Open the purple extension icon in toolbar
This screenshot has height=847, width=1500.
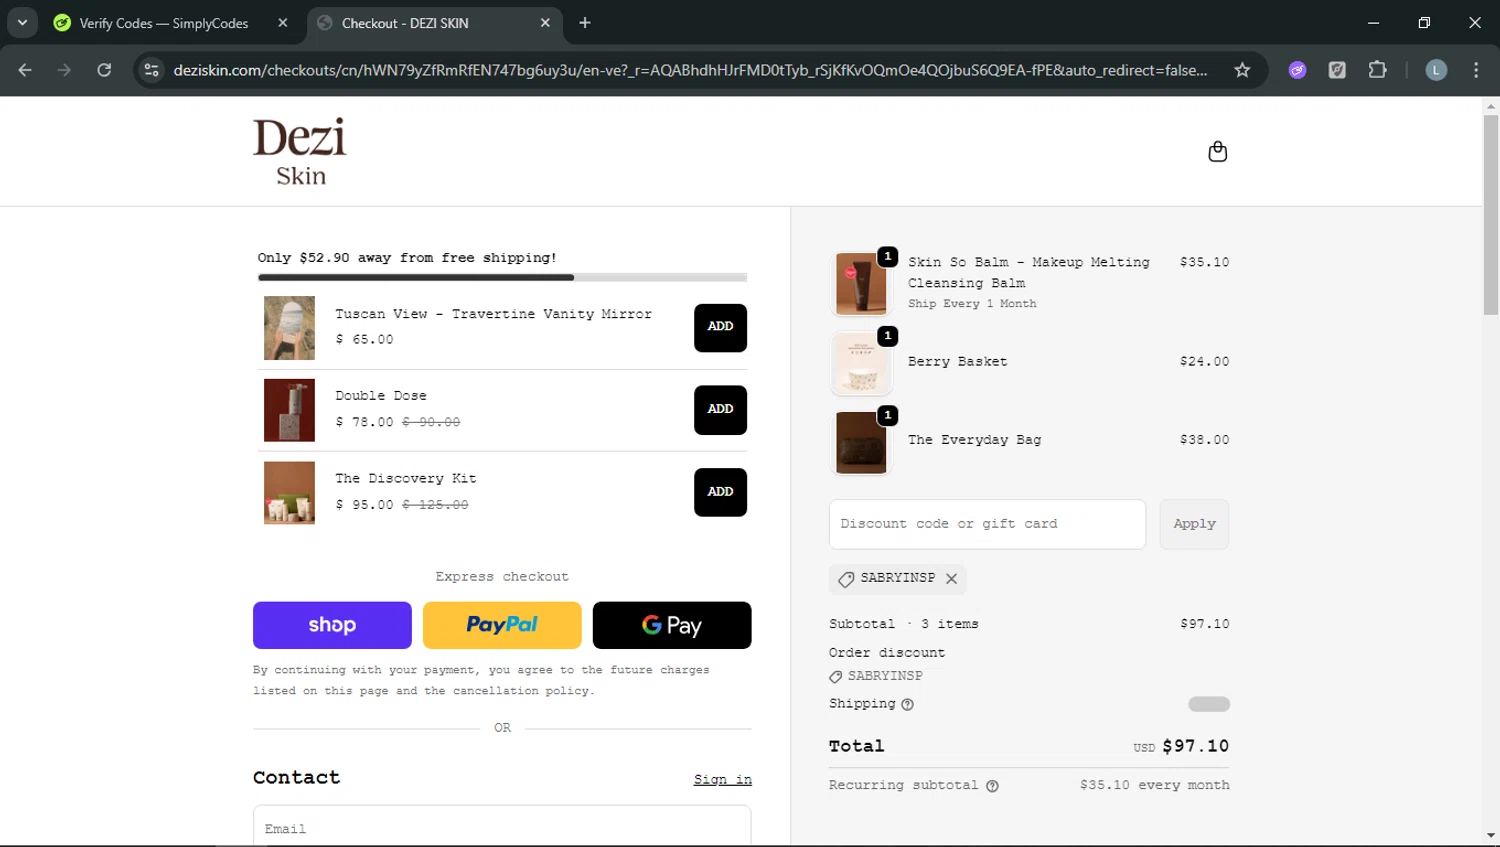pyautogui.click(x=1297, y=70)
